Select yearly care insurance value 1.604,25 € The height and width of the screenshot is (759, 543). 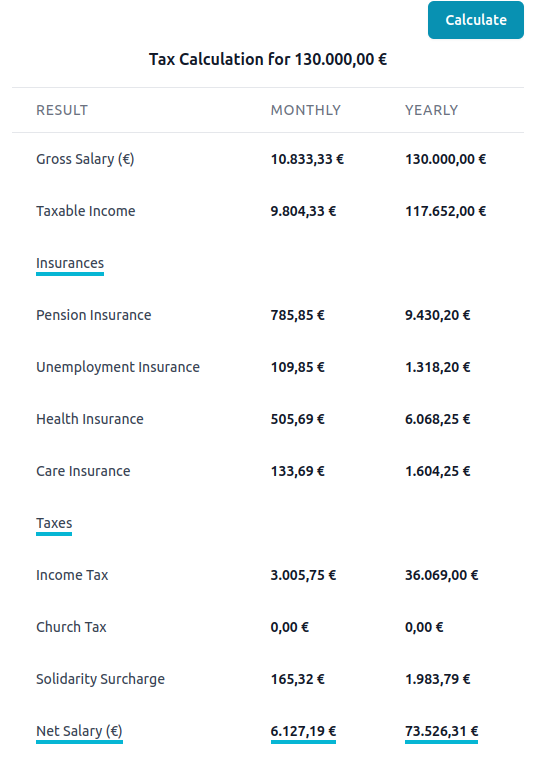tap(437, 471)
